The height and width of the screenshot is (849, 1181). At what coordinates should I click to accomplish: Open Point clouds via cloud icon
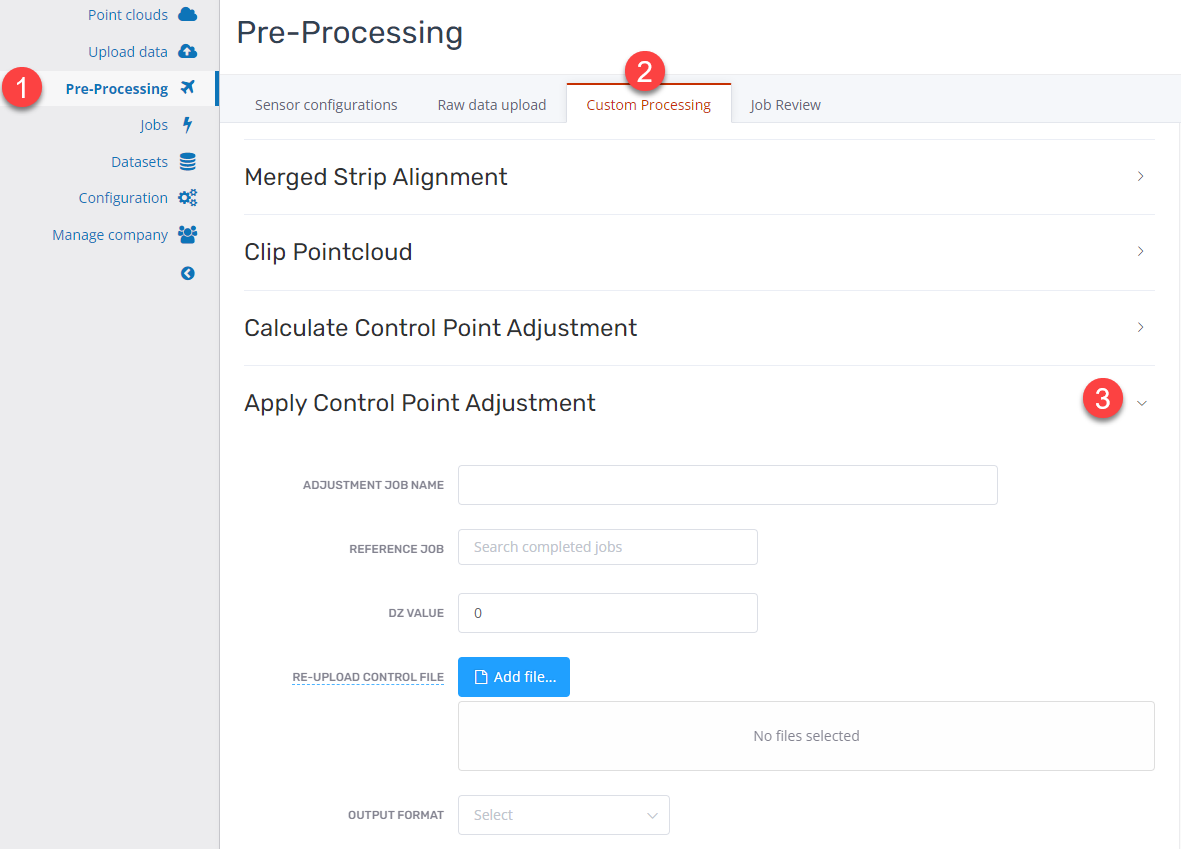tap(188, 14)
